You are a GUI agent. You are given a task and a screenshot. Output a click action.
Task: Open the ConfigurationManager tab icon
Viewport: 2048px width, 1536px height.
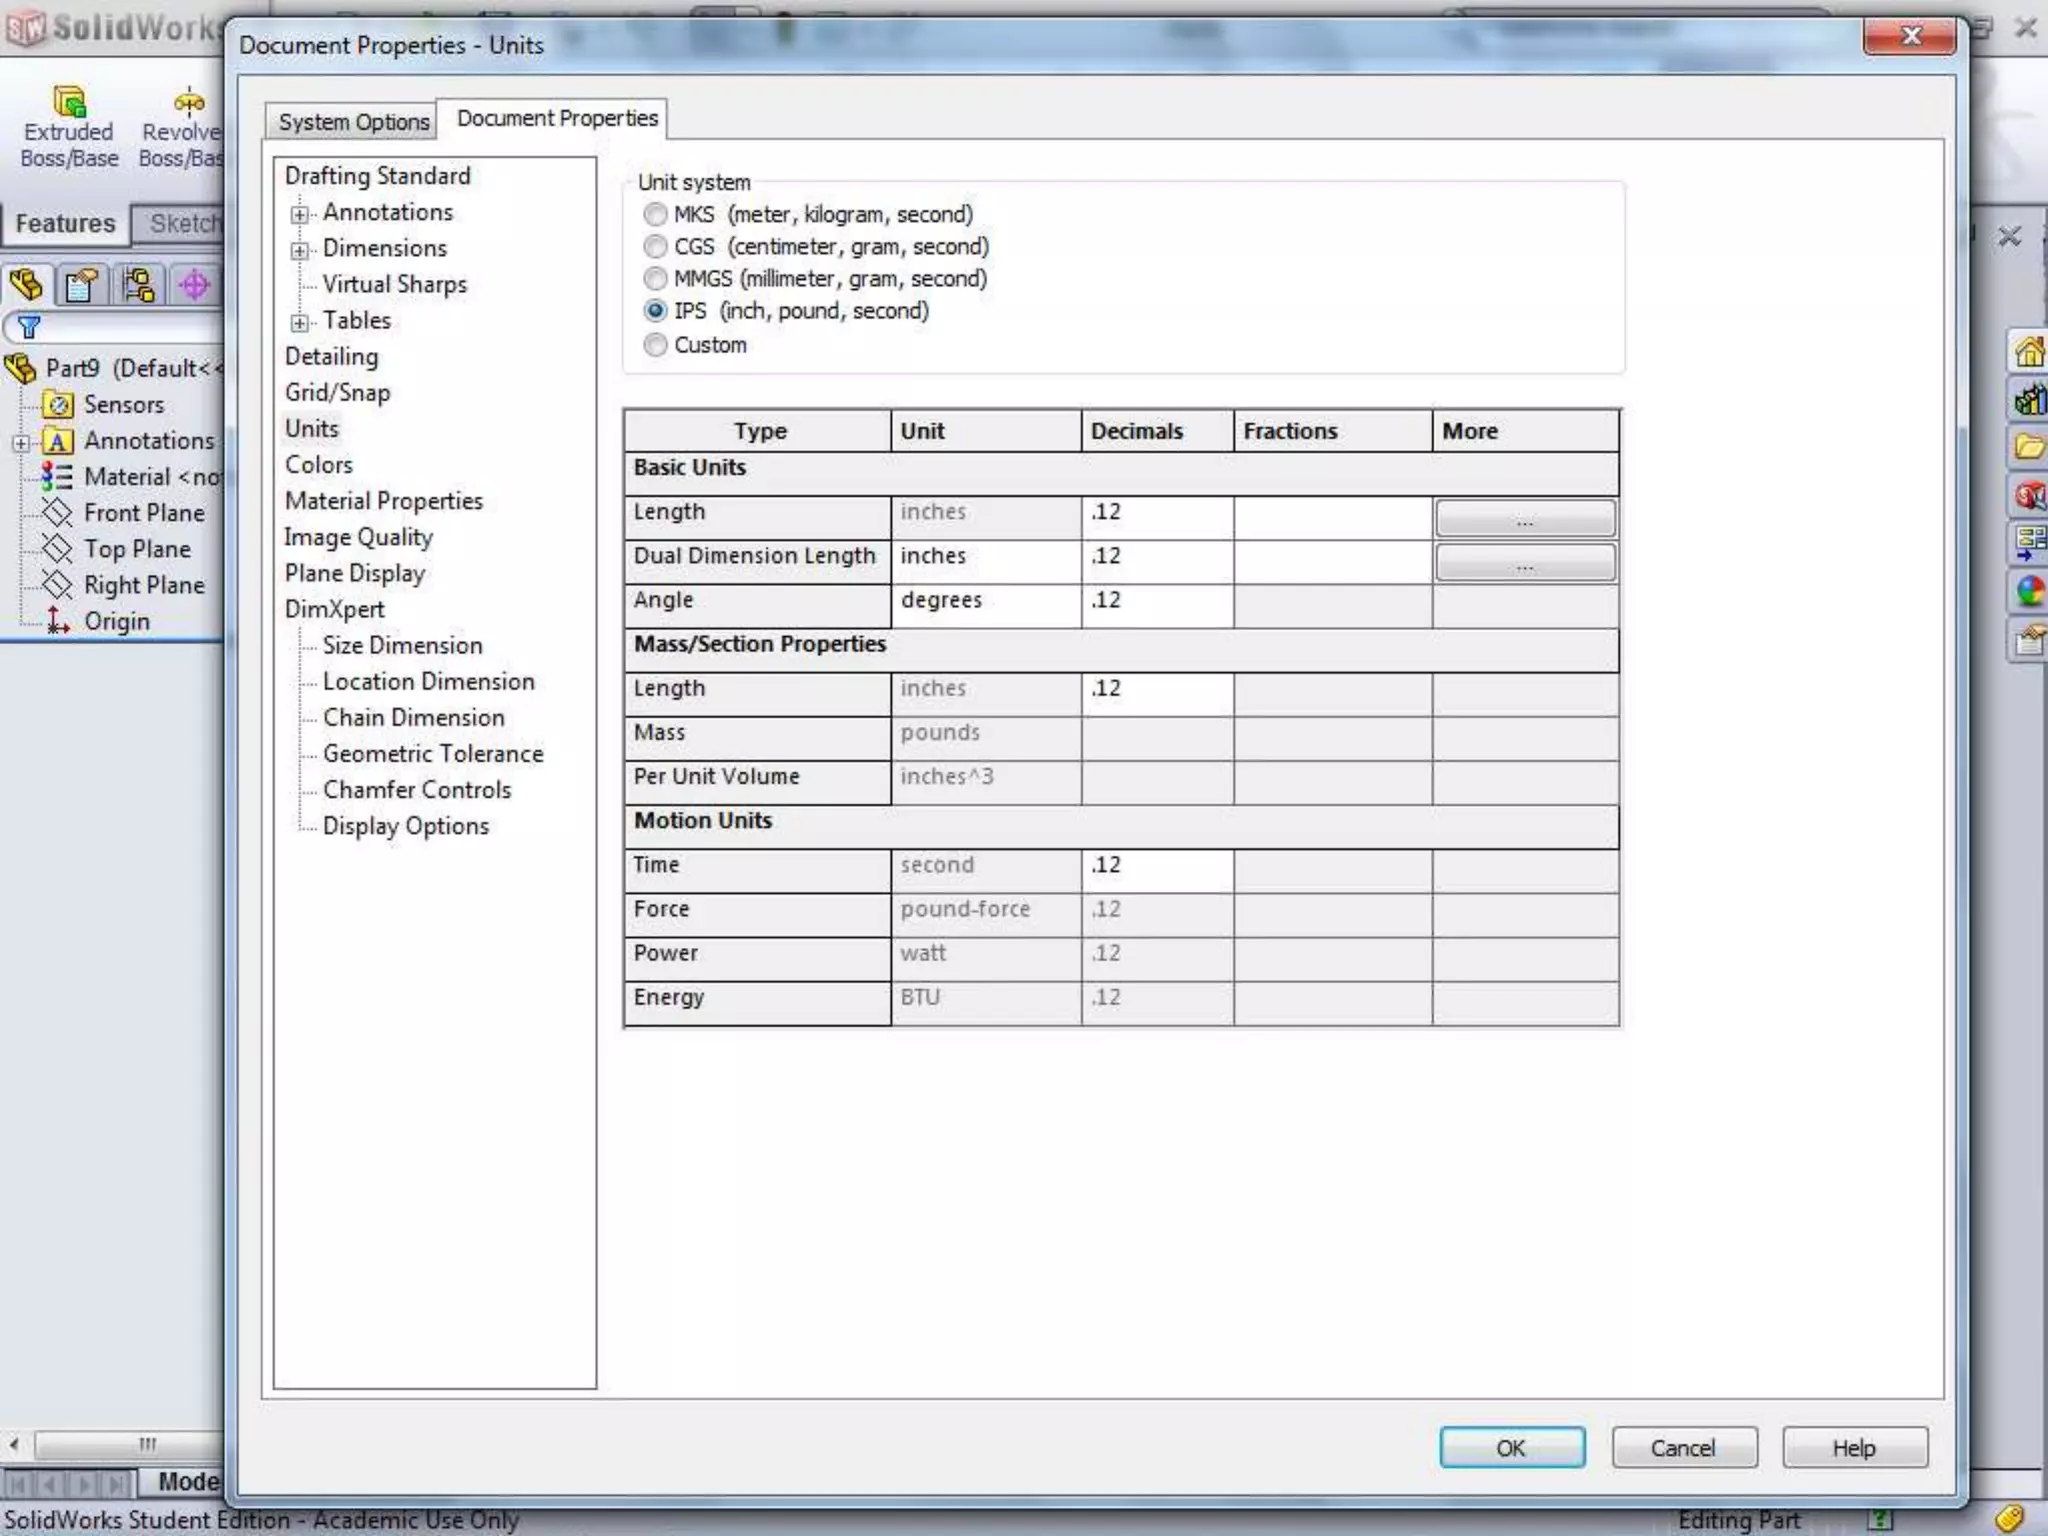point(138,286)
